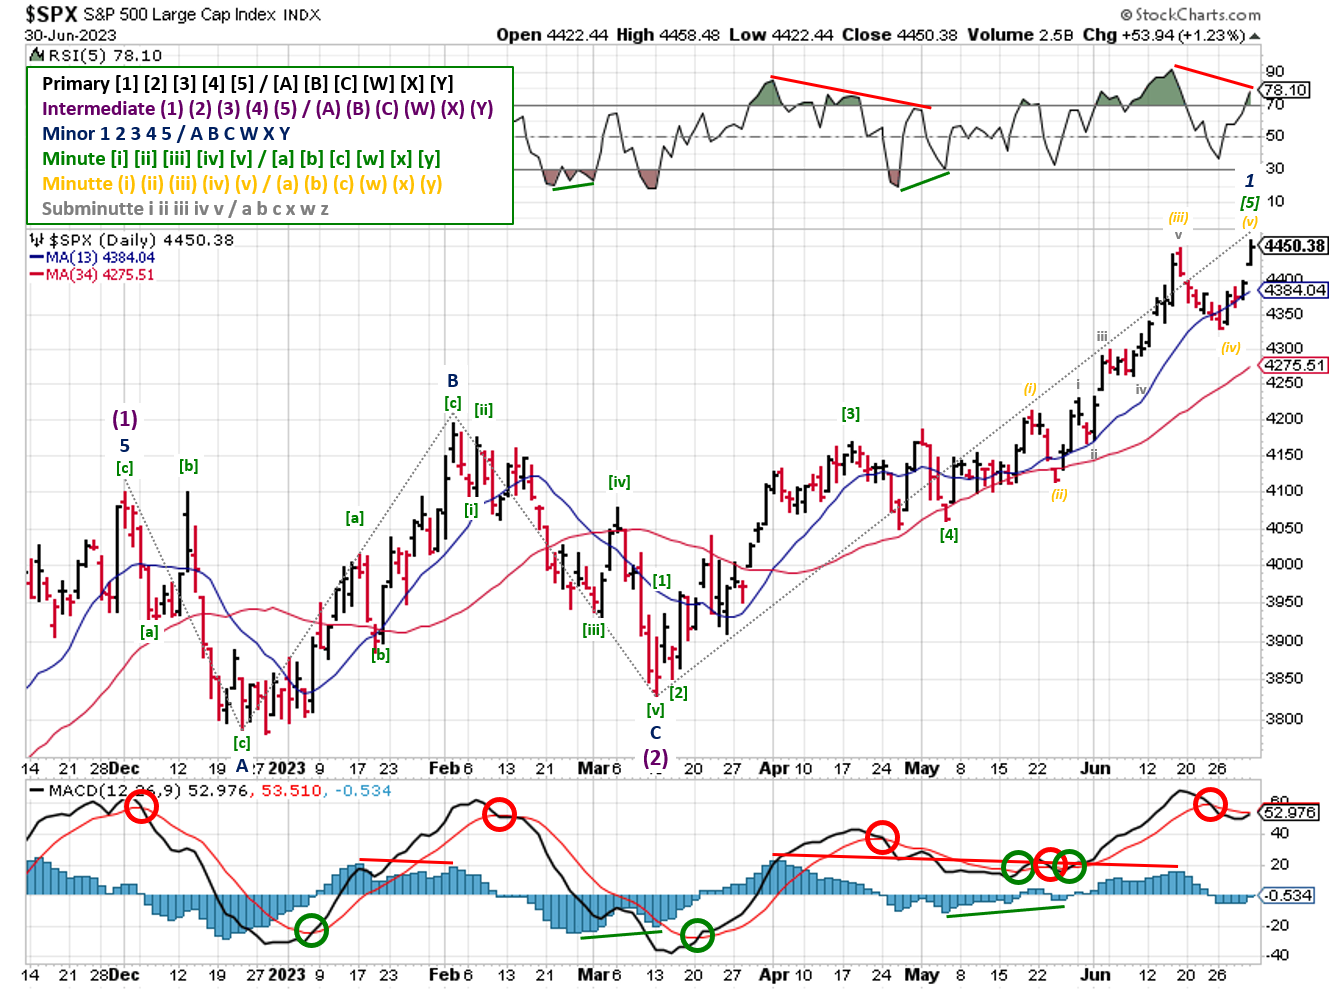
Task: Click the $SPX ticker title
Action: point(51,14)
